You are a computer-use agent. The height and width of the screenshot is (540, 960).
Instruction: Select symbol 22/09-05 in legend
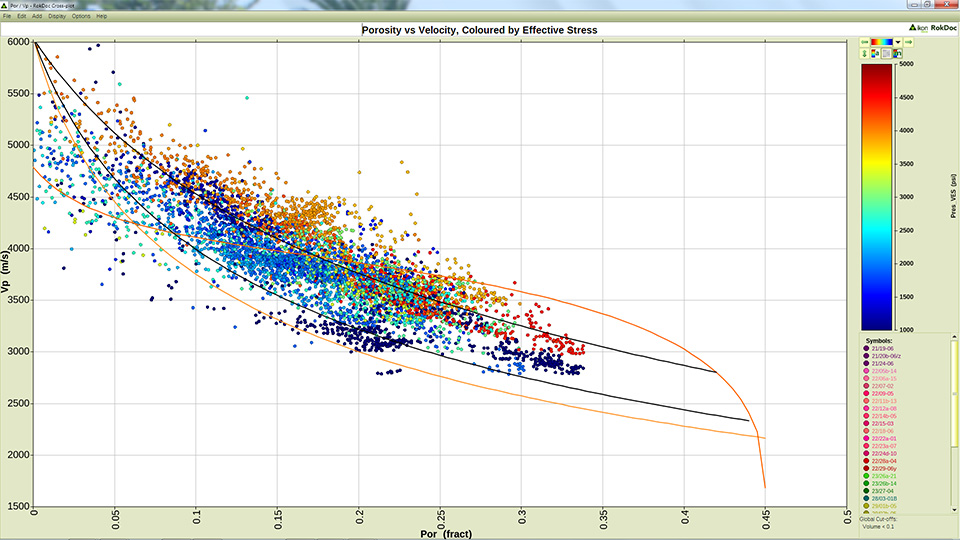879,394
